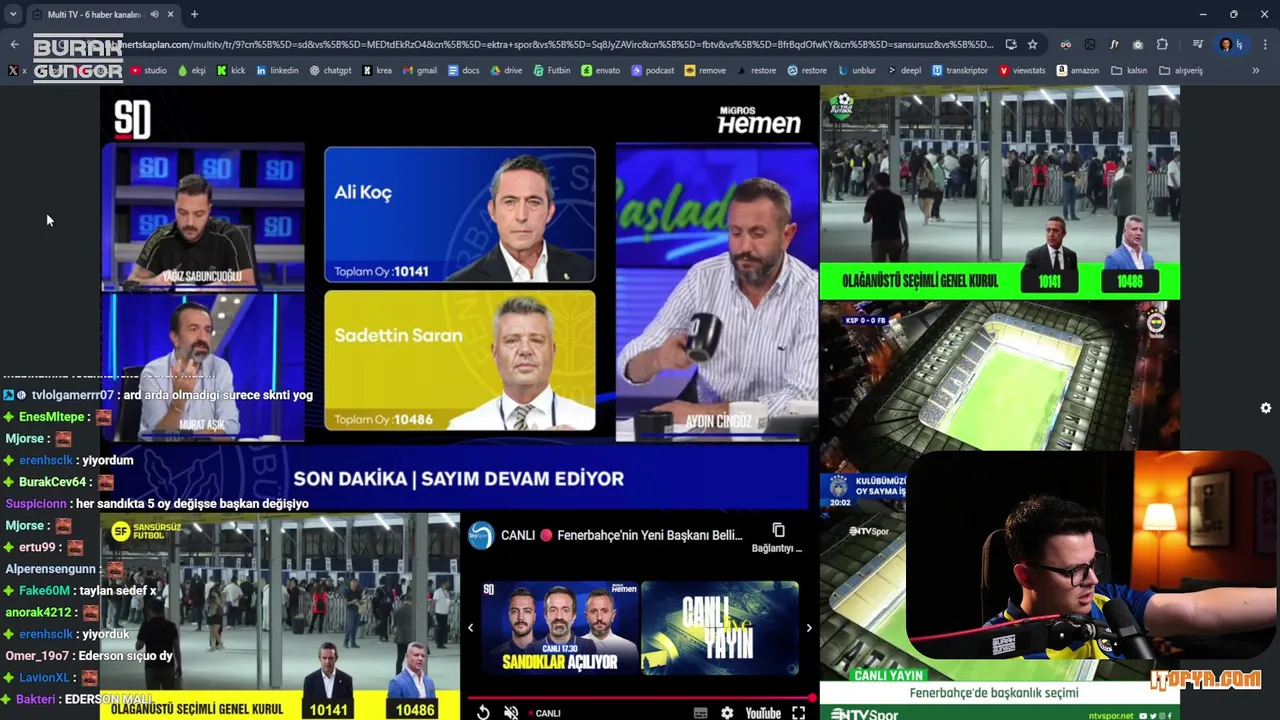Expand the alışveriş bookmark folder
The width and height of the screenshot is (1280, 720).
[x=1181, y=70]
